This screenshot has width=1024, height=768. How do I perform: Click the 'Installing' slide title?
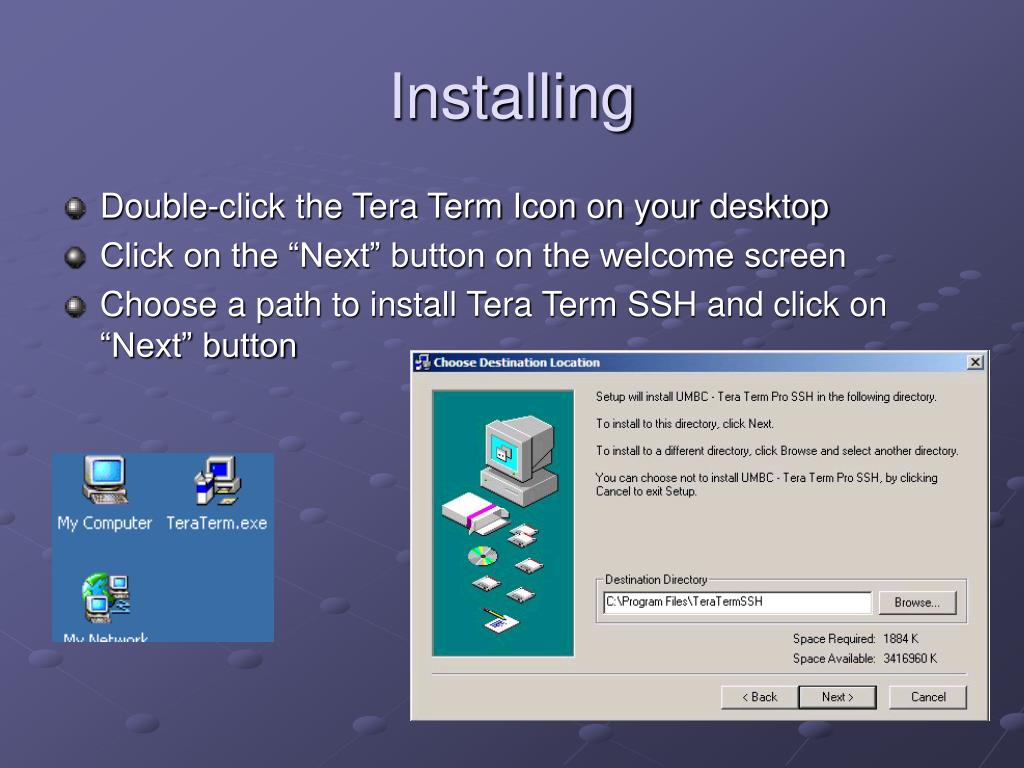(x=512, y=97)
